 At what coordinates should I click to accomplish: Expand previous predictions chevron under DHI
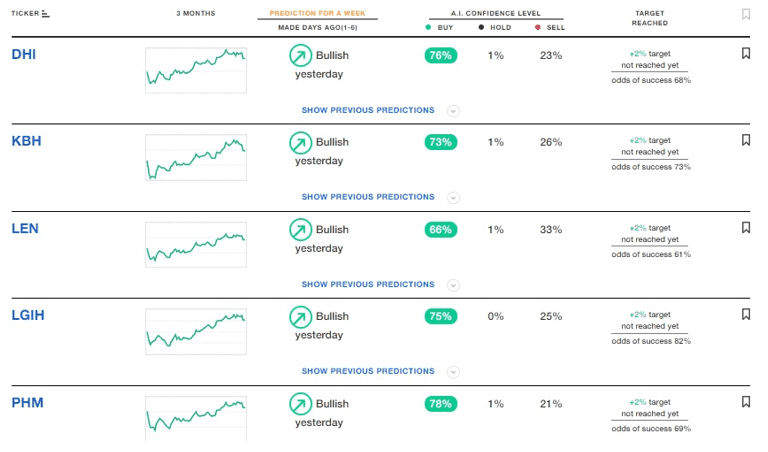tap(453, 111)
